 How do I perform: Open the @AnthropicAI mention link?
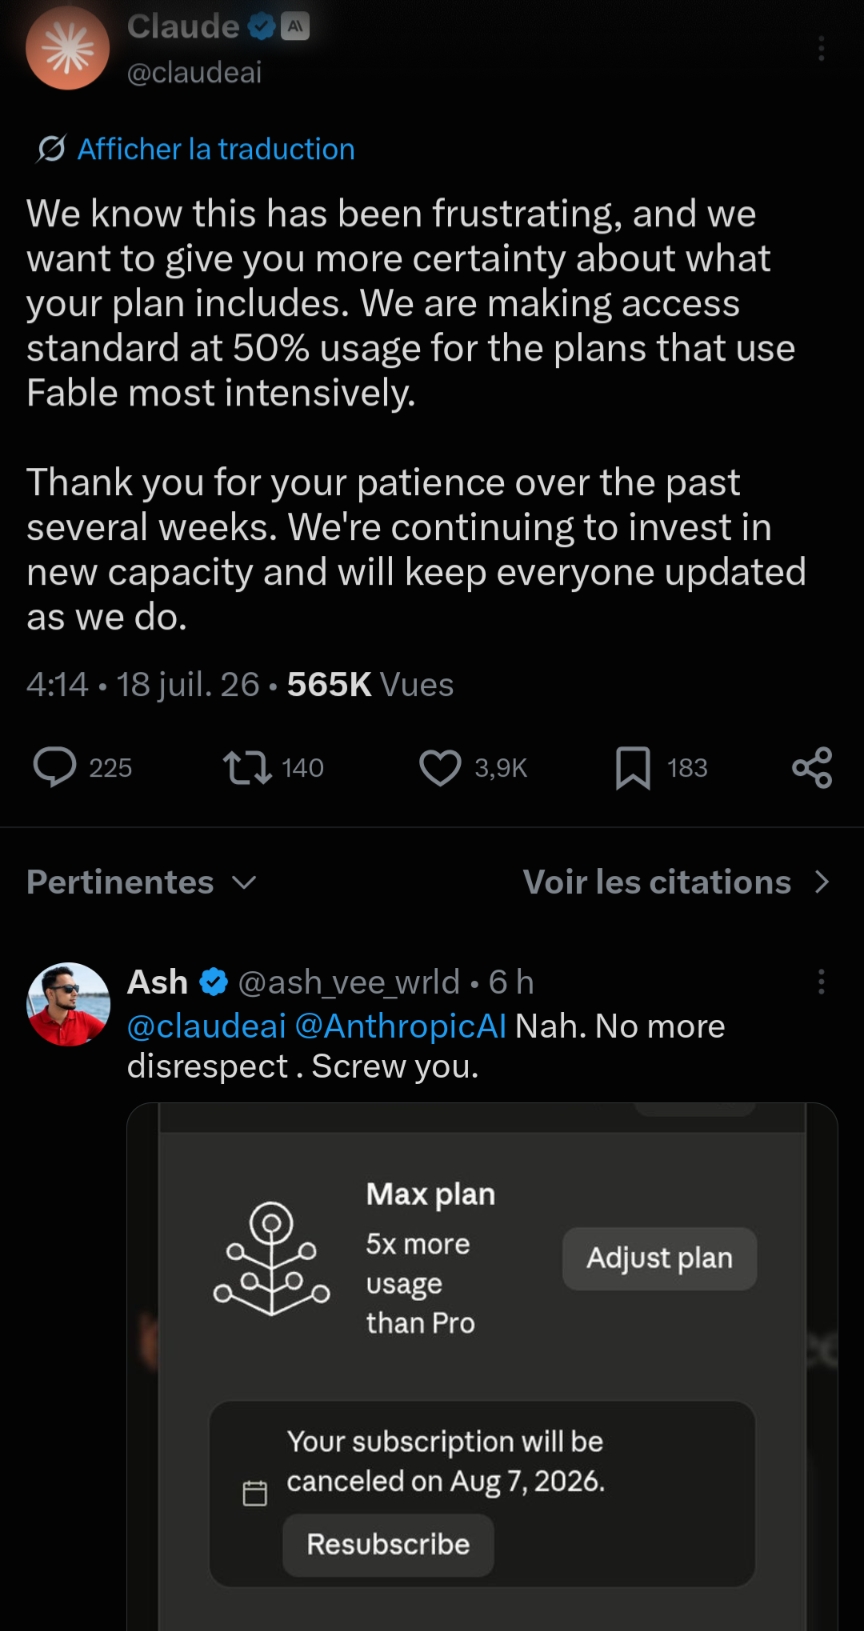tap(401, 1026)
